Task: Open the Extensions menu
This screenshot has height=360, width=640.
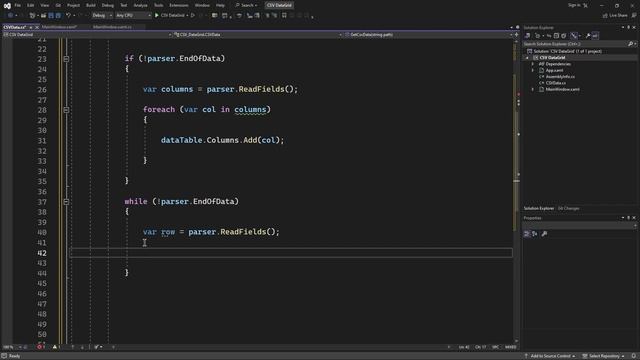Action: tap(179, 5)
